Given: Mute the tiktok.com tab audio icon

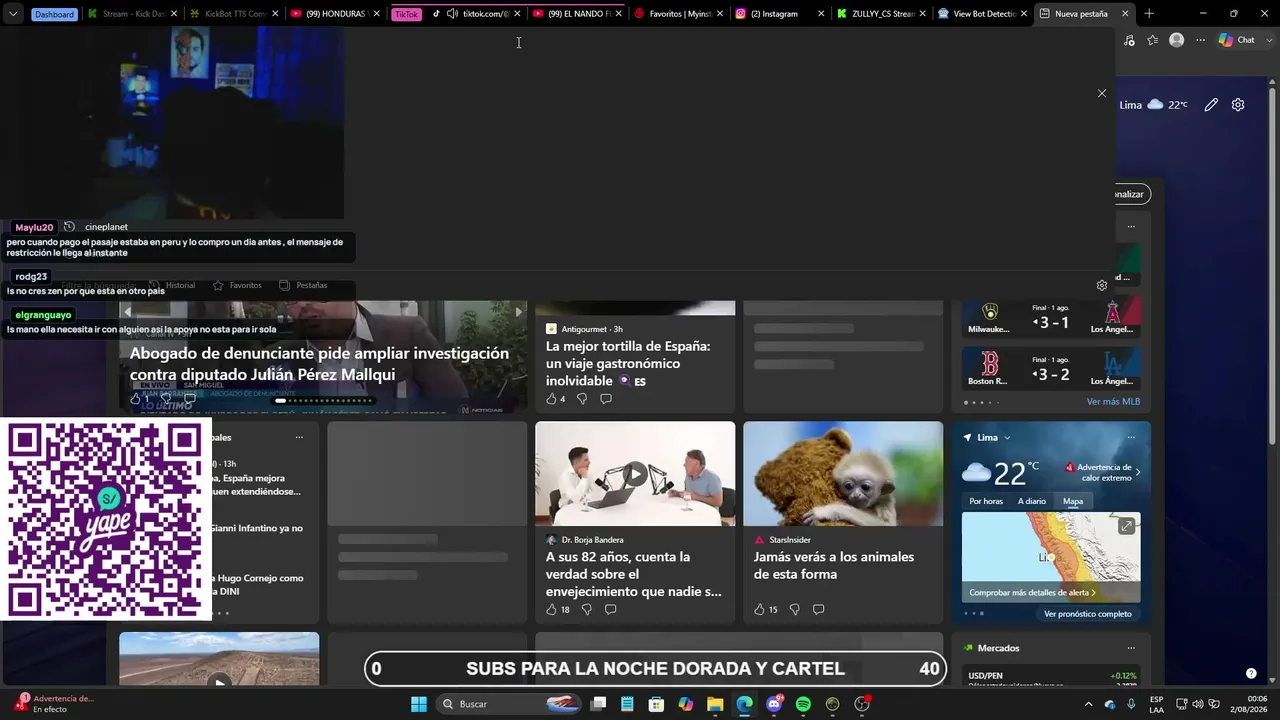Looking at the screenshot, I should pos(452,14).
